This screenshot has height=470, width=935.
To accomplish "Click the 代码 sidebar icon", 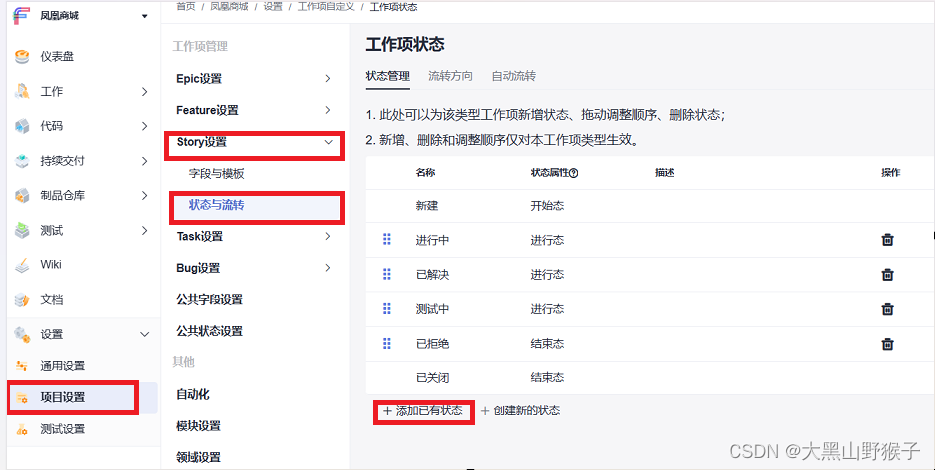I will pos(22,126).
